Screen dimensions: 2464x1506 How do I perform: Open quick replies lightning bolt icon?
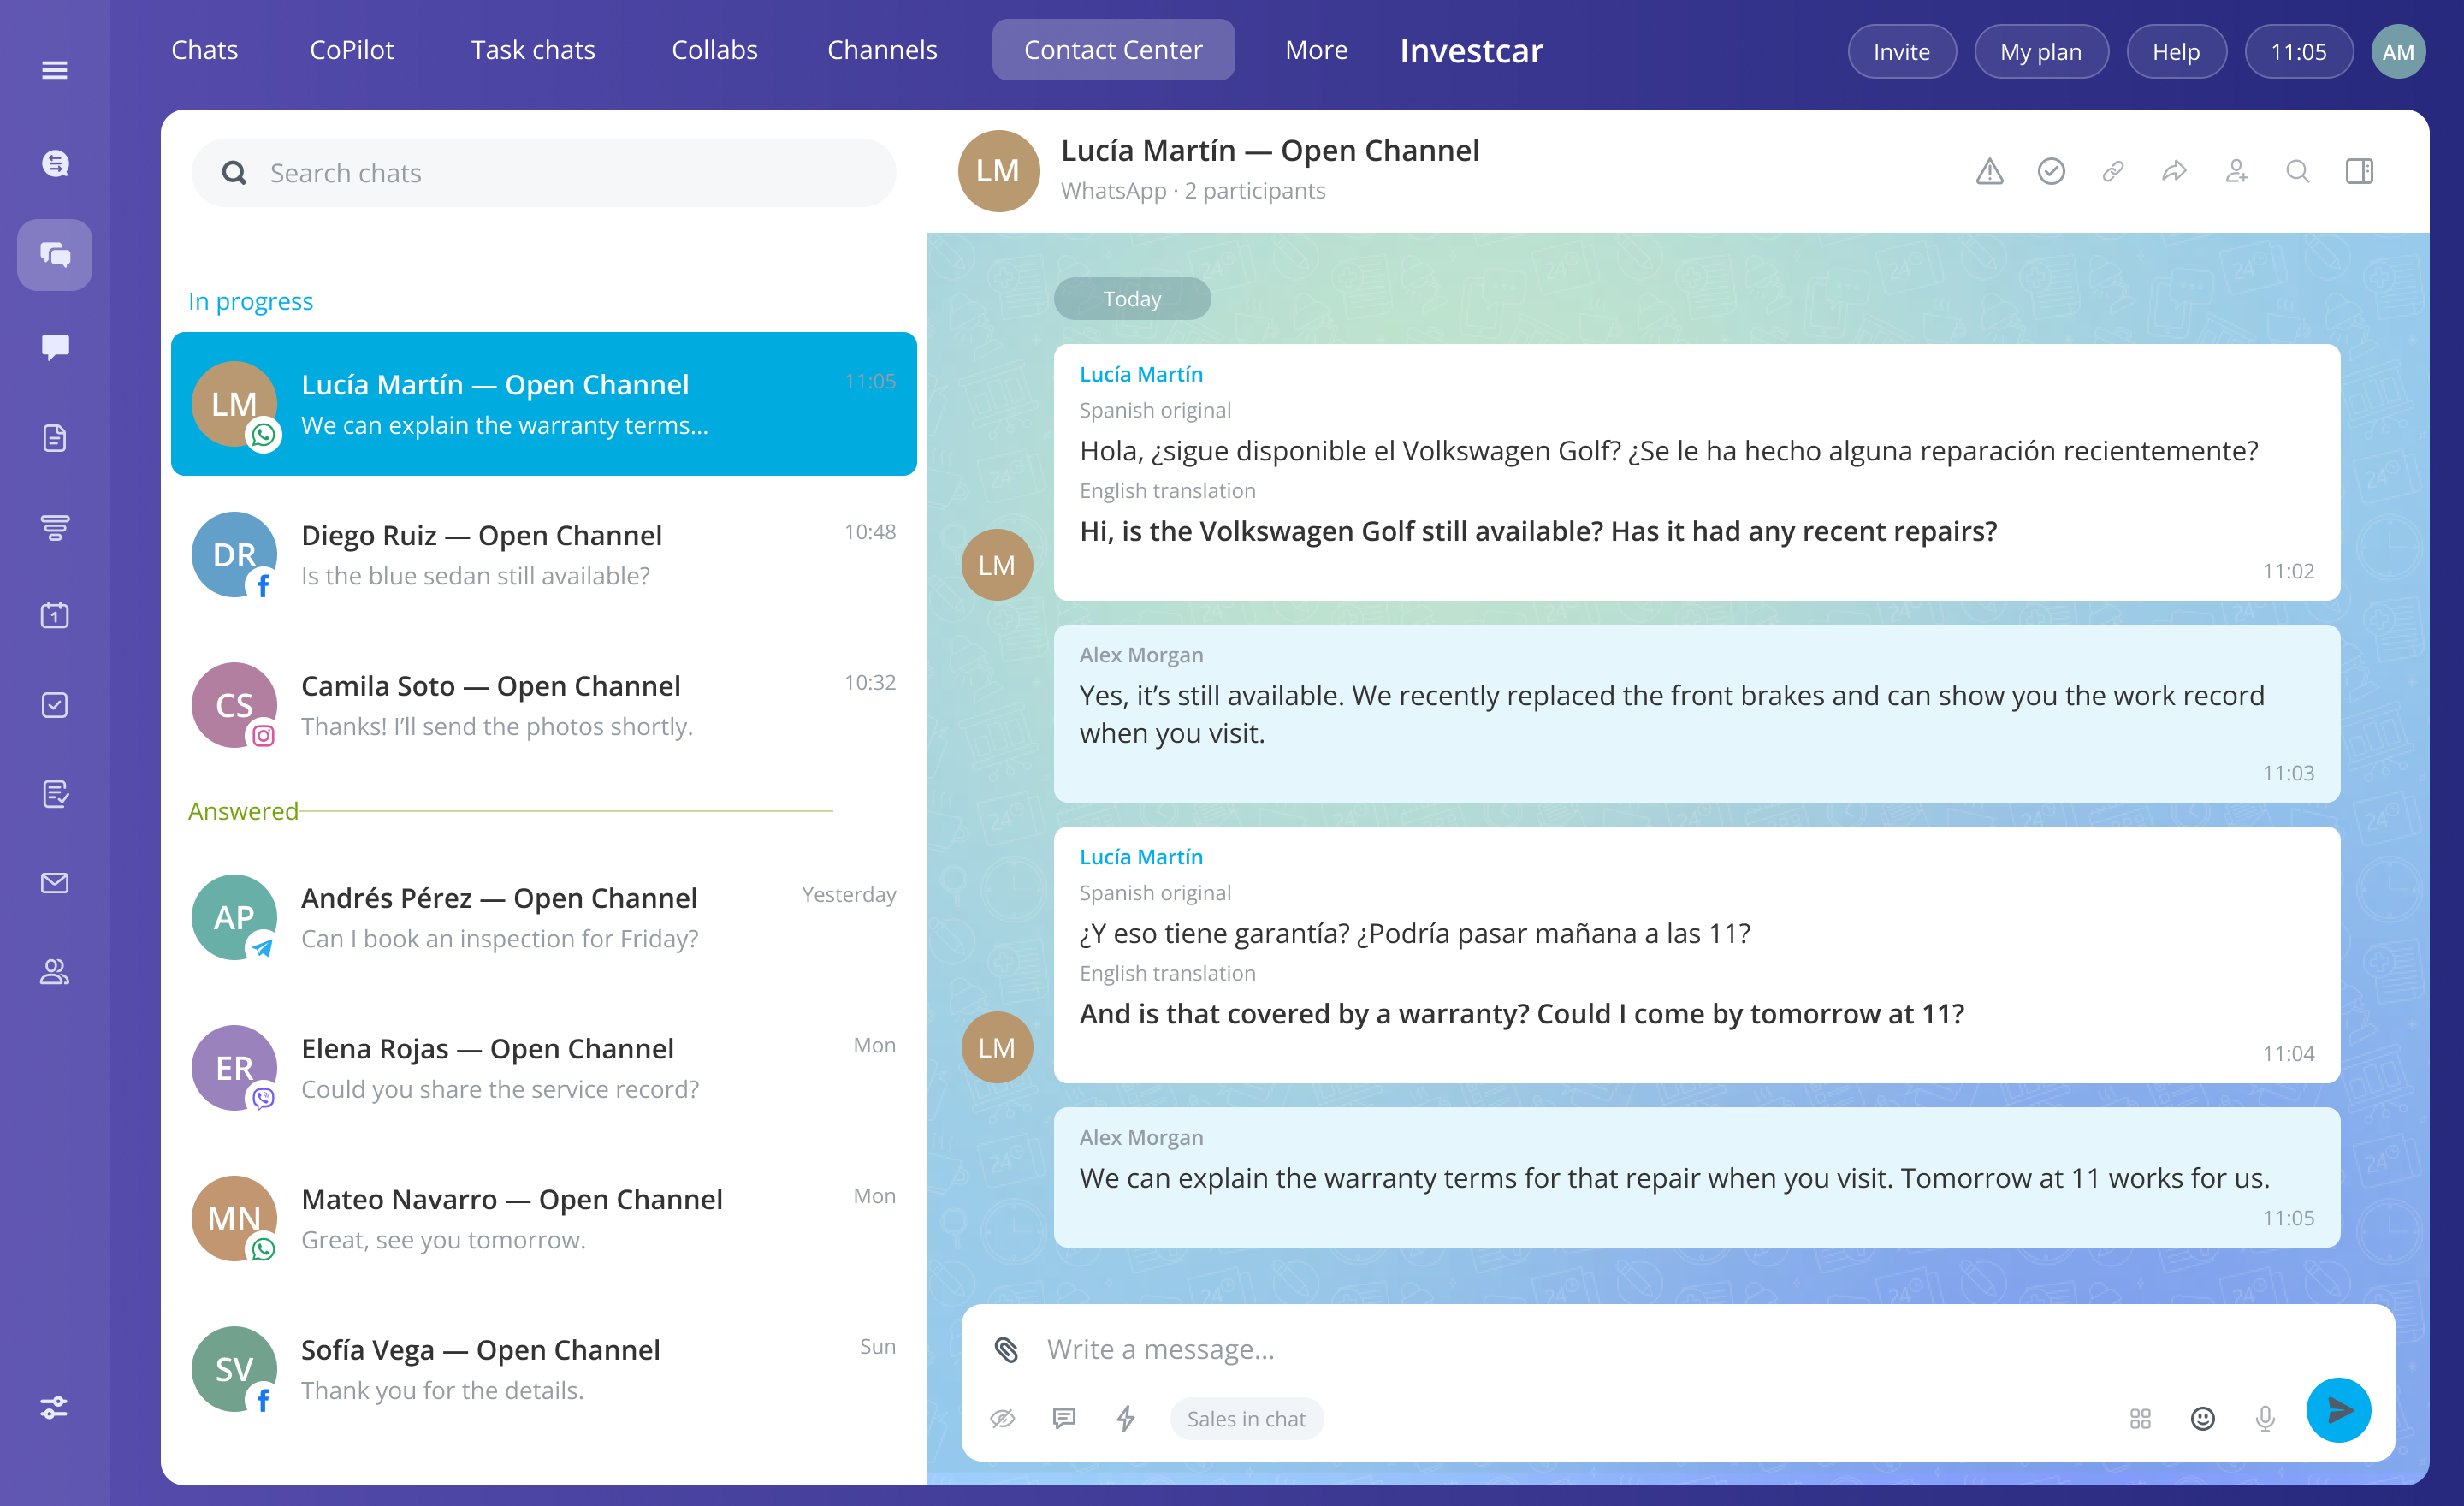(x=1126, y=1418)
